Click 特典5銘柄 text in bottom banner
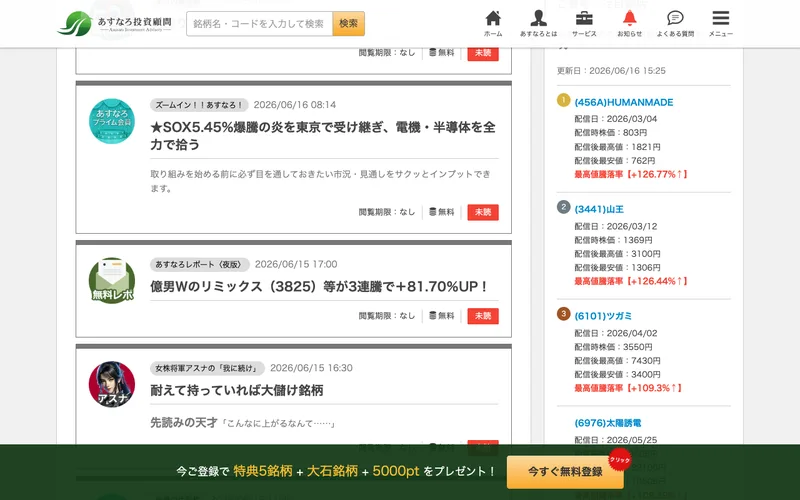 coord(263,471)
